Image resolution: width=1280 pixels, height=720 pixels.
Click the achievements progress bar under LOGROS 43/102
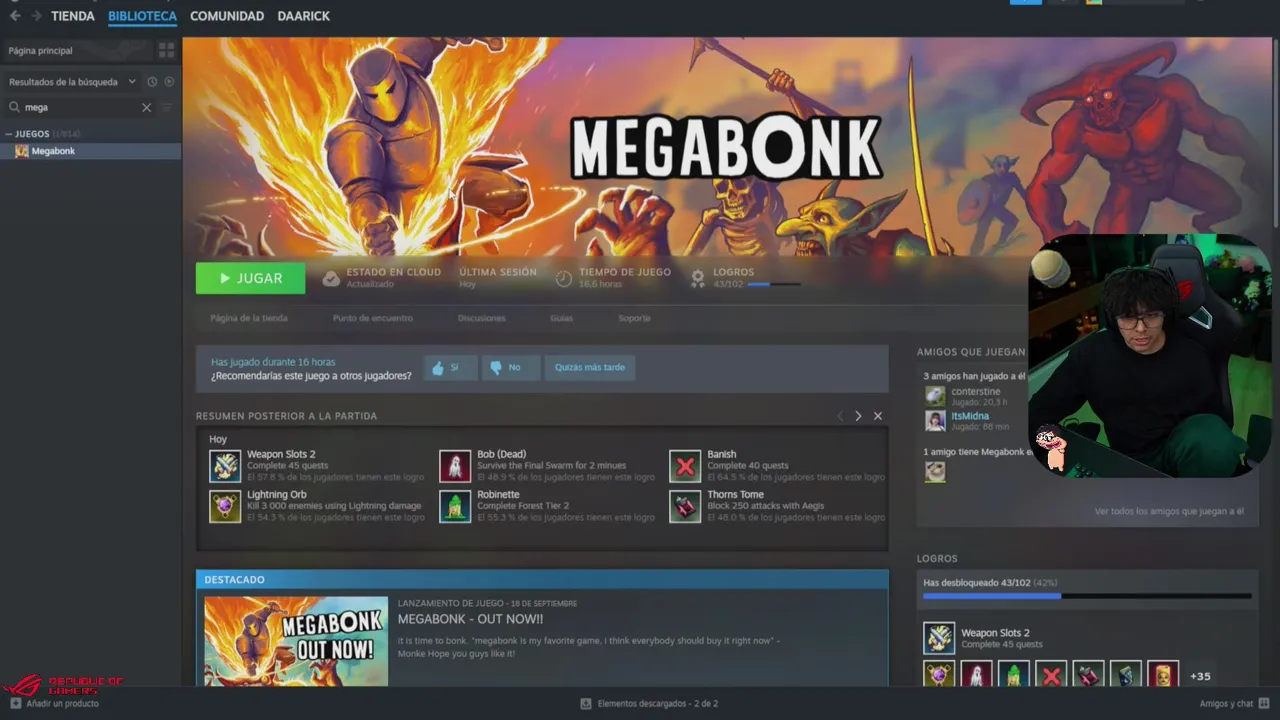[774, 285]
